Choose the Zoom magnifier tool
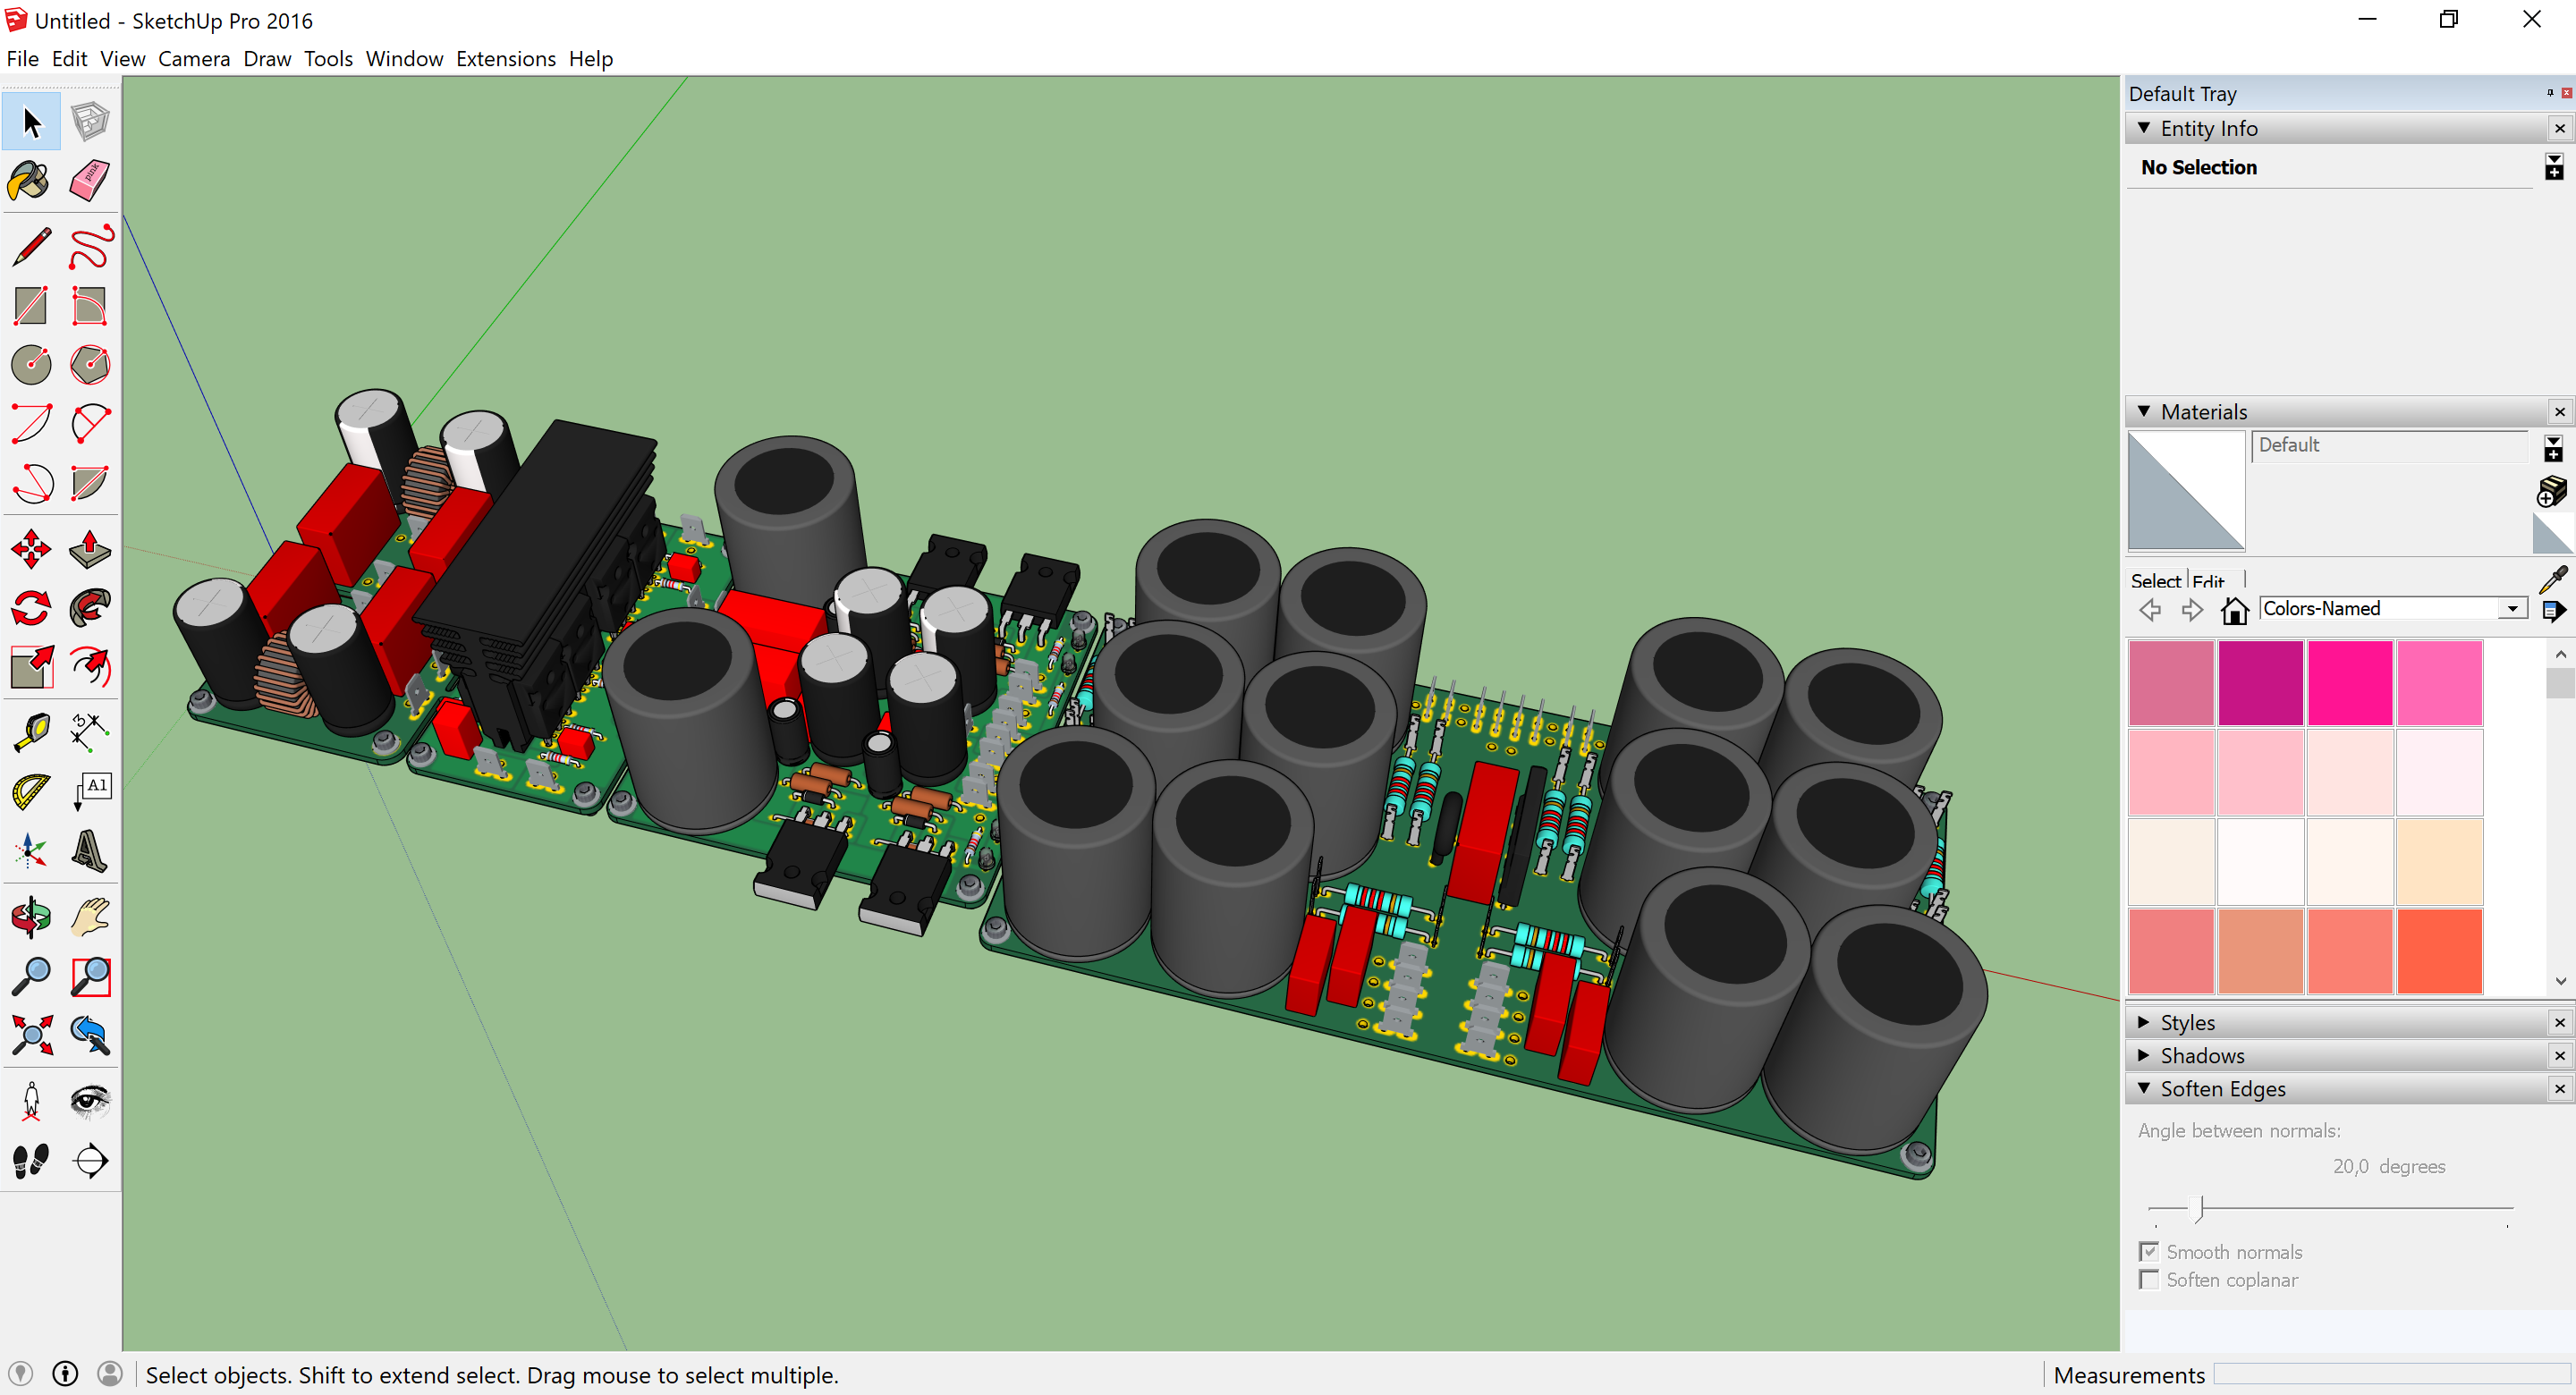This screenshot has height=1395, width=2576. click(x=31, y=976)
